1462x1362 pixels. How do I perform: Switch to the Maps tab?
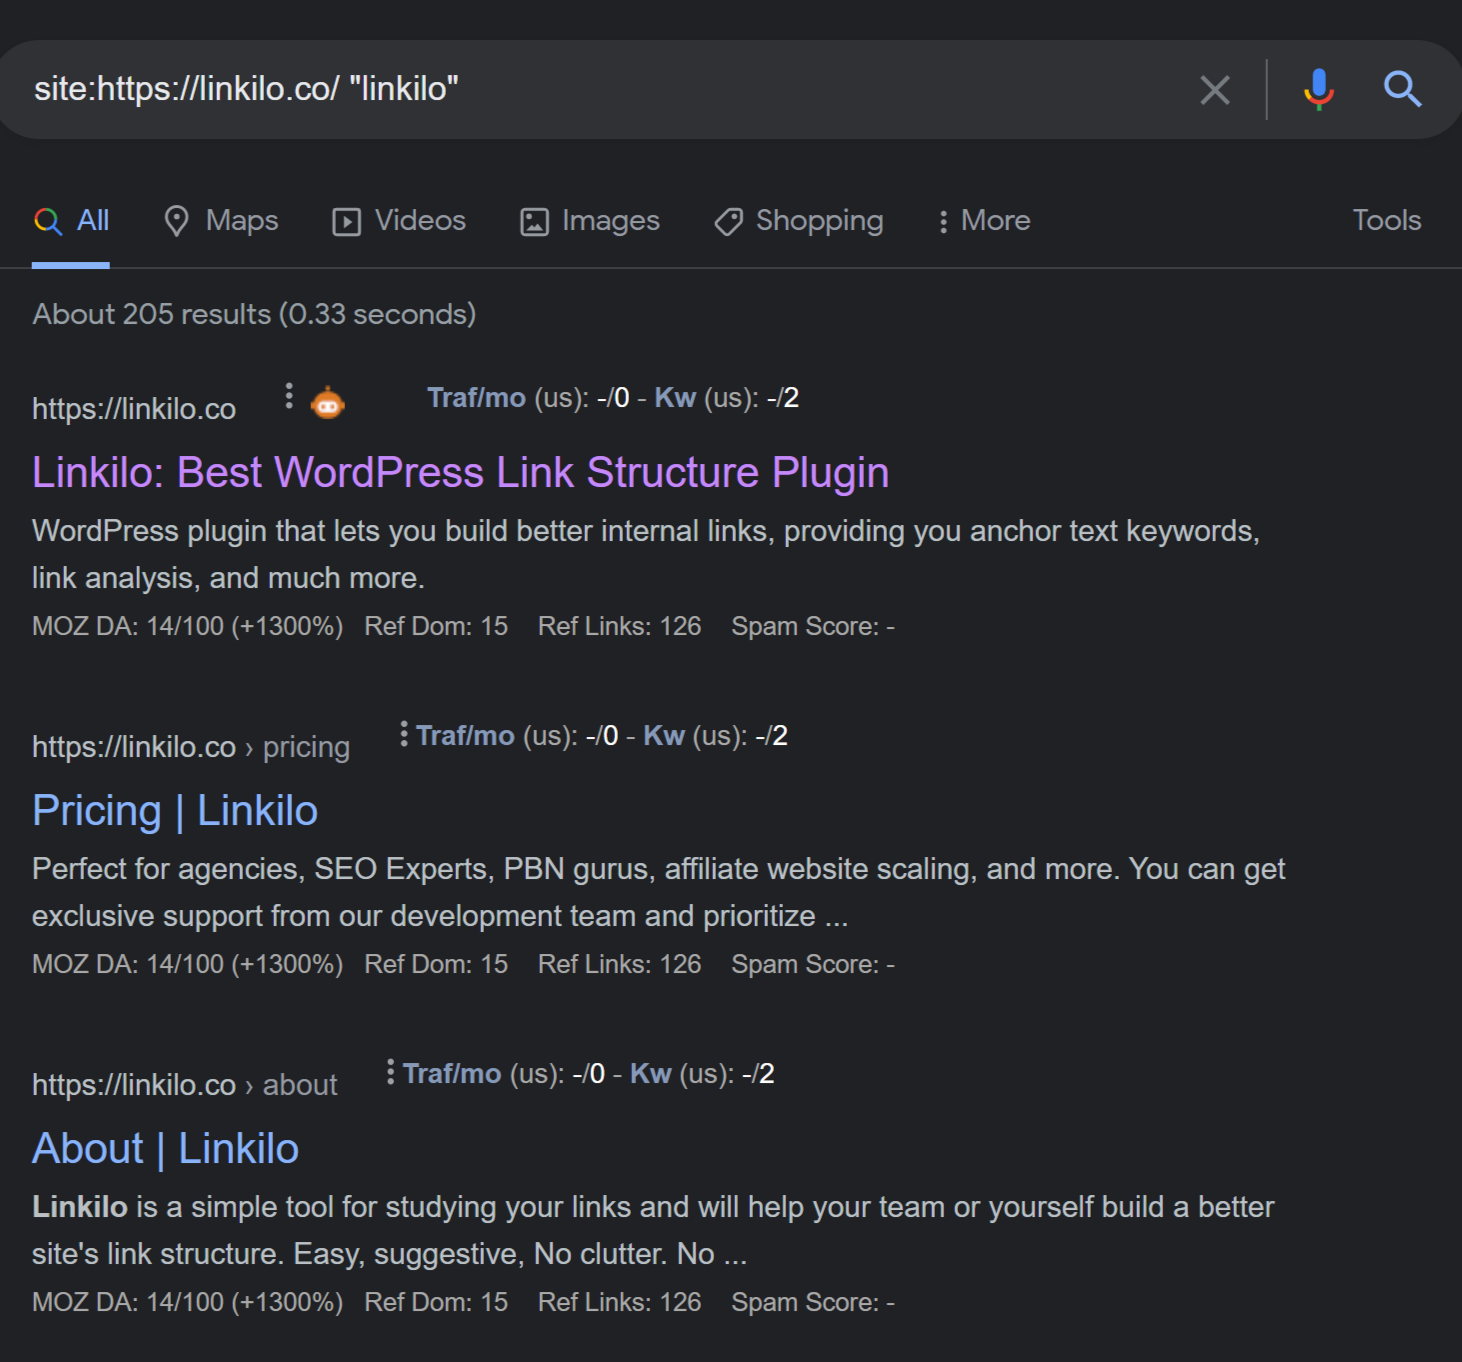(221, 221)
